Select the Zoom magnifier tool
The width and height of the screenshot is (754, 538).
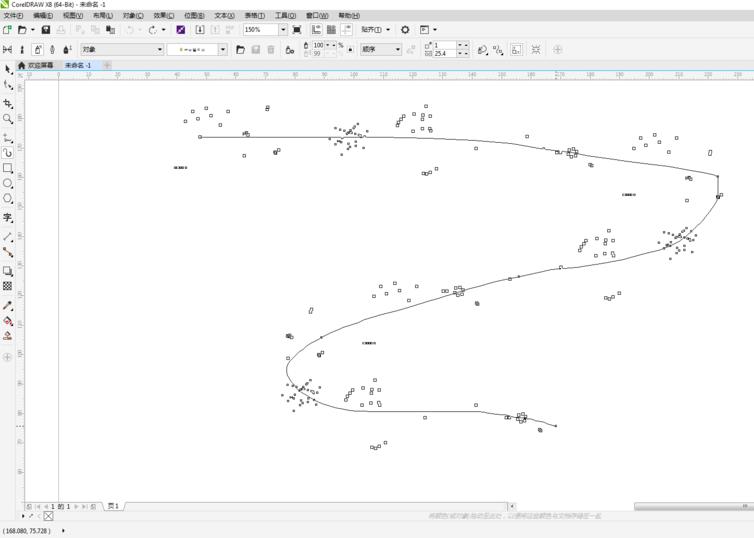[x=8, y=119]
